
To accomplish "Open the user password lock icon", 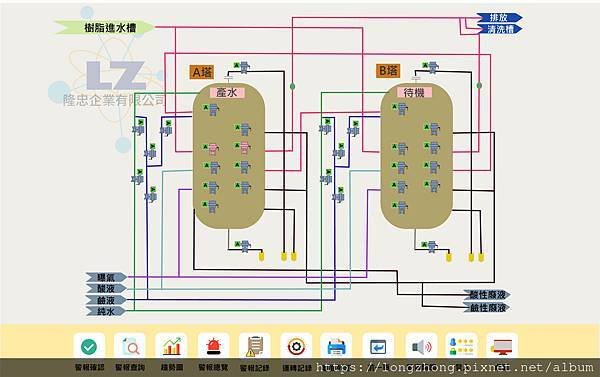I will 461,347.
